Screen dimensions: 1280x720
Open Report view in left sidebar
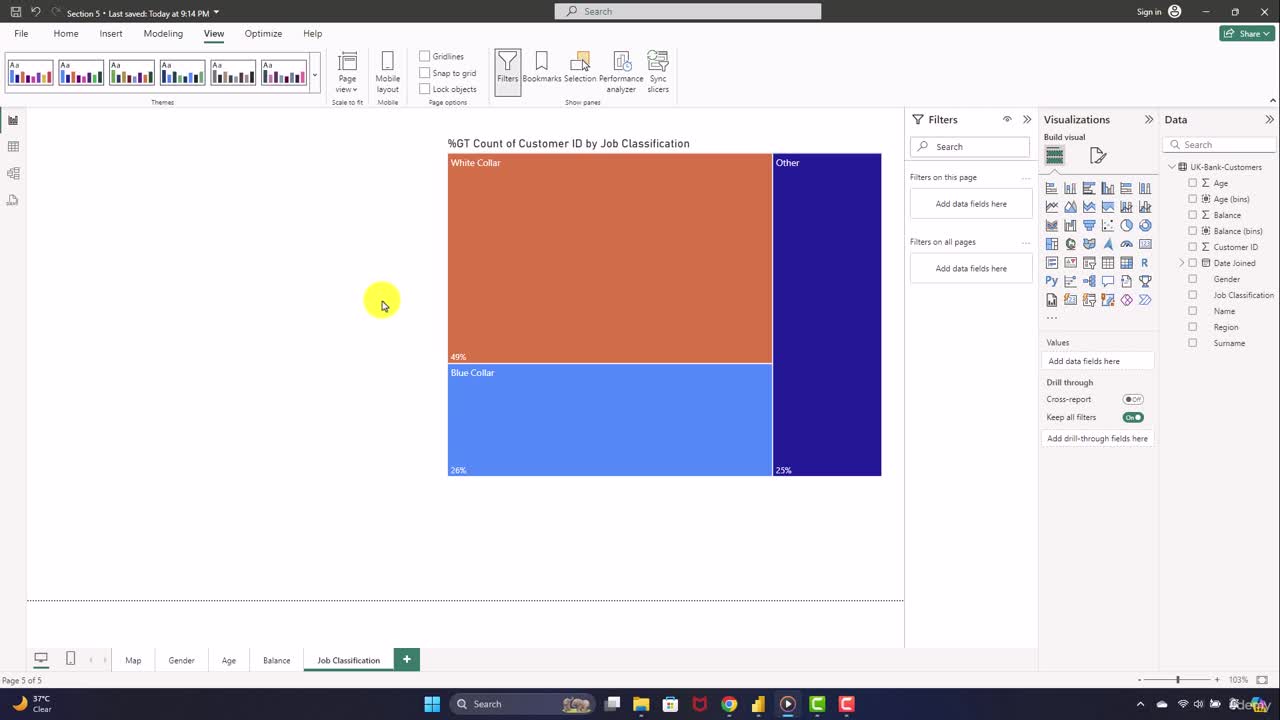(13, 120)
